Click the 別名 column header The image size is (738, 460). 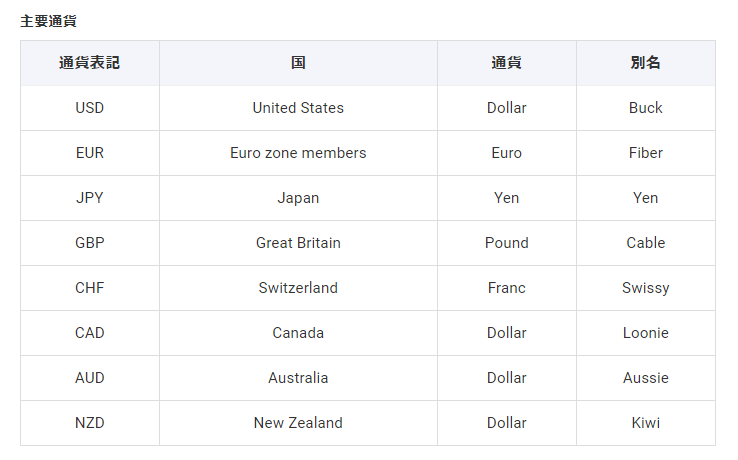(646, 63)
